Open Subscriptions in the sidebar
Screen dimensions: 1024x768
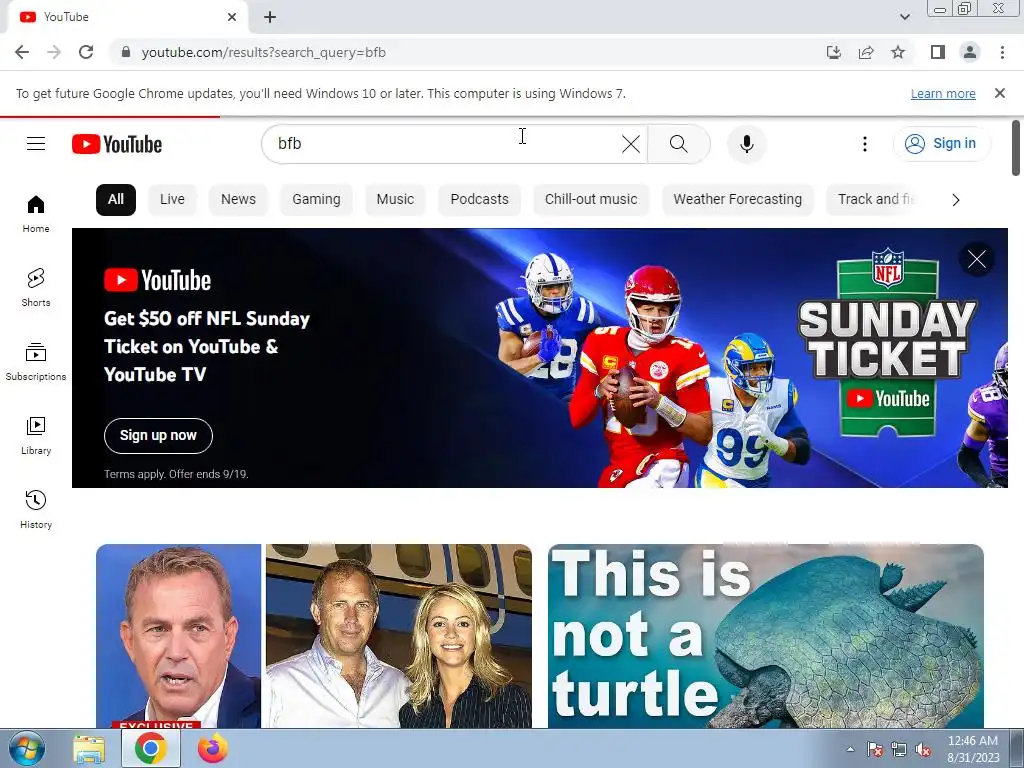point(36,361)
